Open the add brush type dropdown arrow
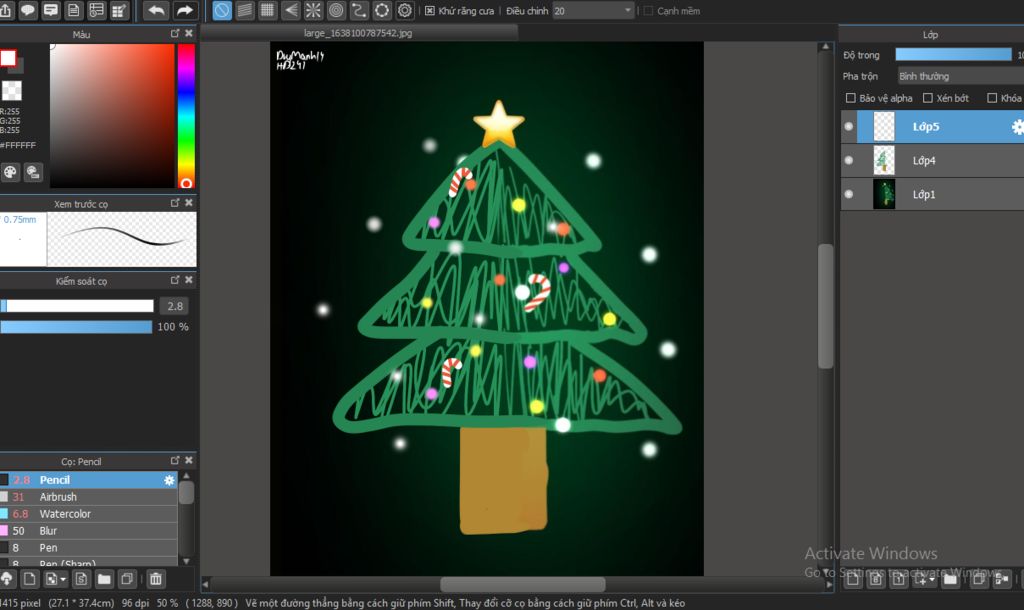1024x610 pixels. (x=63, y=579)
